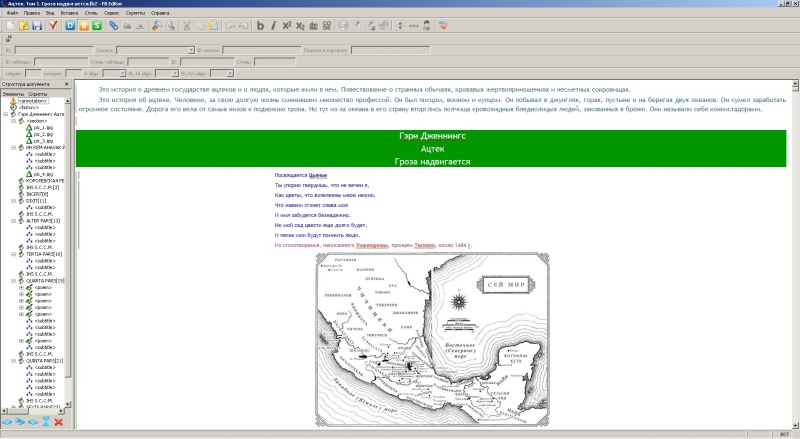The image size is (800, 439).
Task: Collapse the DIXIT[11] tree node
Action: click(x=14, y=201)
